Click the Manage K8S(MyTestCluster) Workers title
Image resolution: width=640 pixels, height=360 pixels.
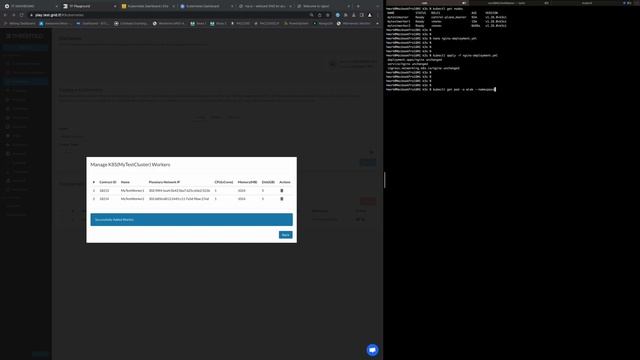pyautogui.click(x=130, y=164)
